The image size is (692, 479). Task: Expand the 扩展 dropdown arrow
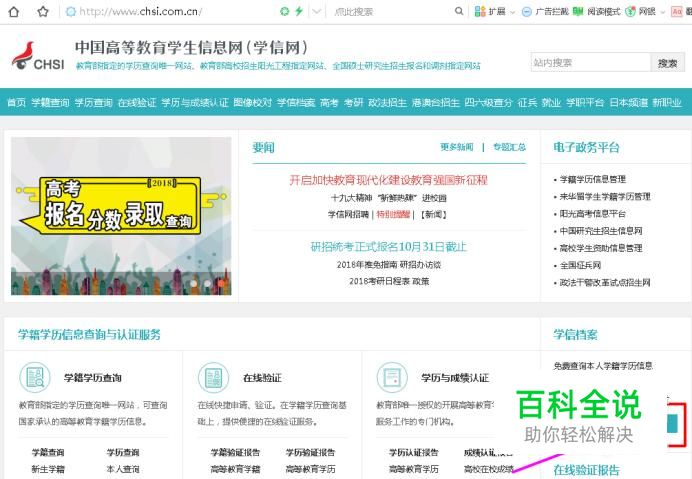512,12
